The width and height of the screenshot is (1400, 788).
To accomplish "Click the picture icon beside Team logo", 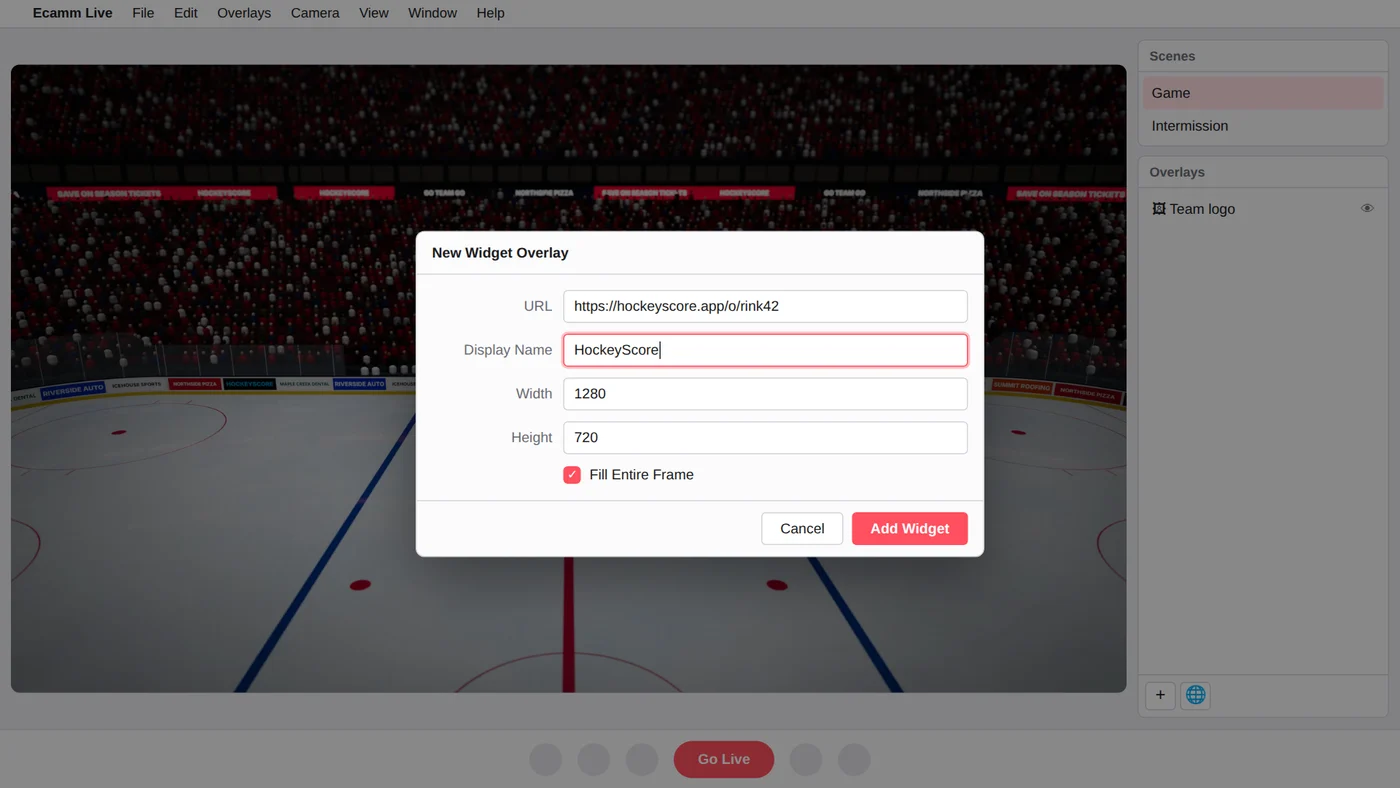I will pos(1159,209).
